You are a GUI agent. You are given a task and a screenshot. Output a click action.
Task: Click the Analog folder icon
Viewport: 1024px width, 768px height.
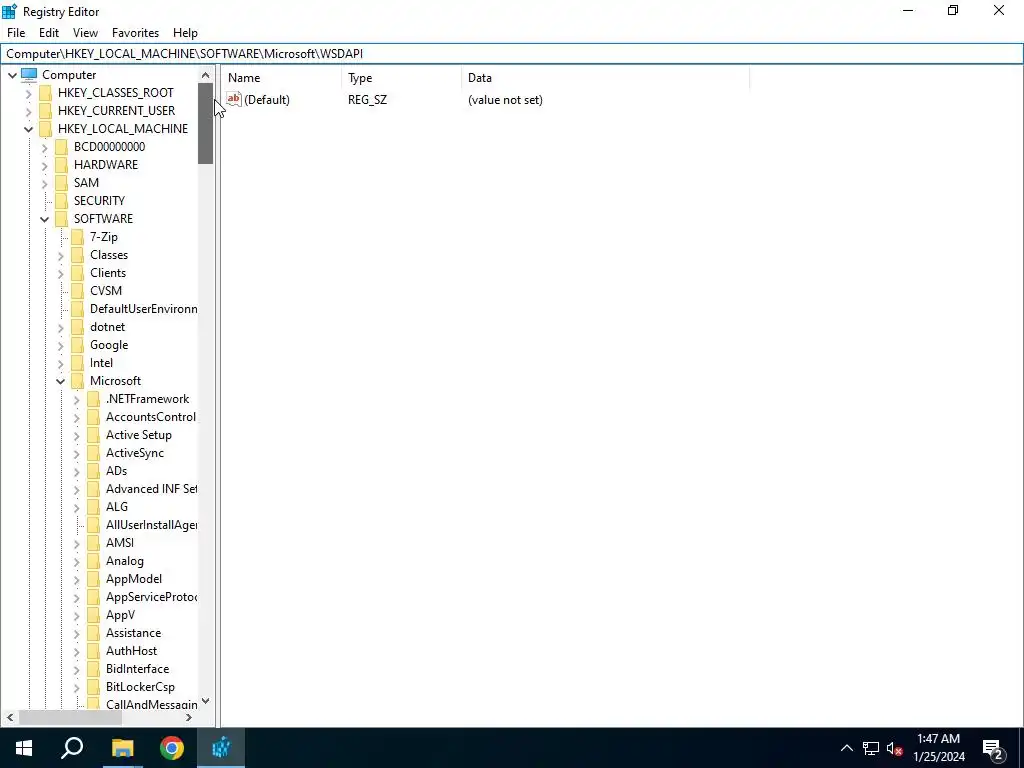(93, 561)
